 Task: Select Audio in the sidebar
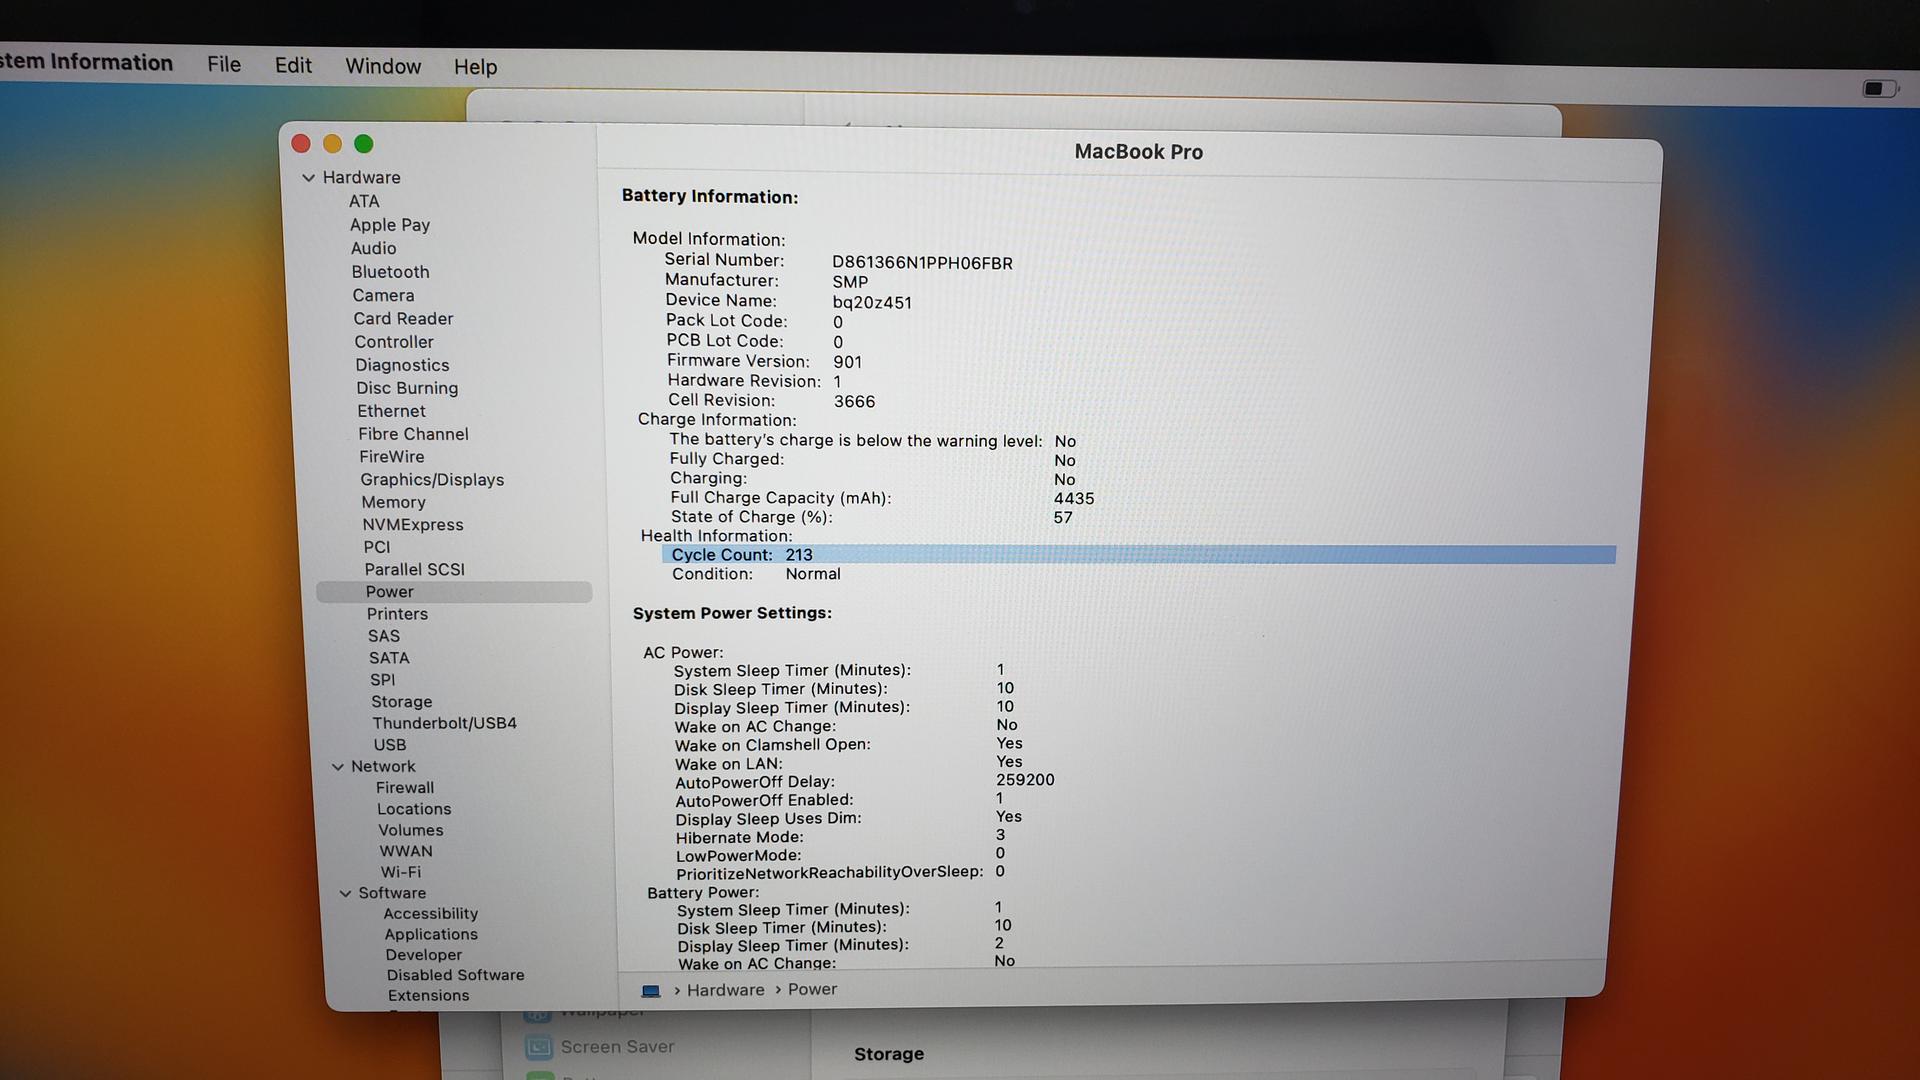point(373,248)
